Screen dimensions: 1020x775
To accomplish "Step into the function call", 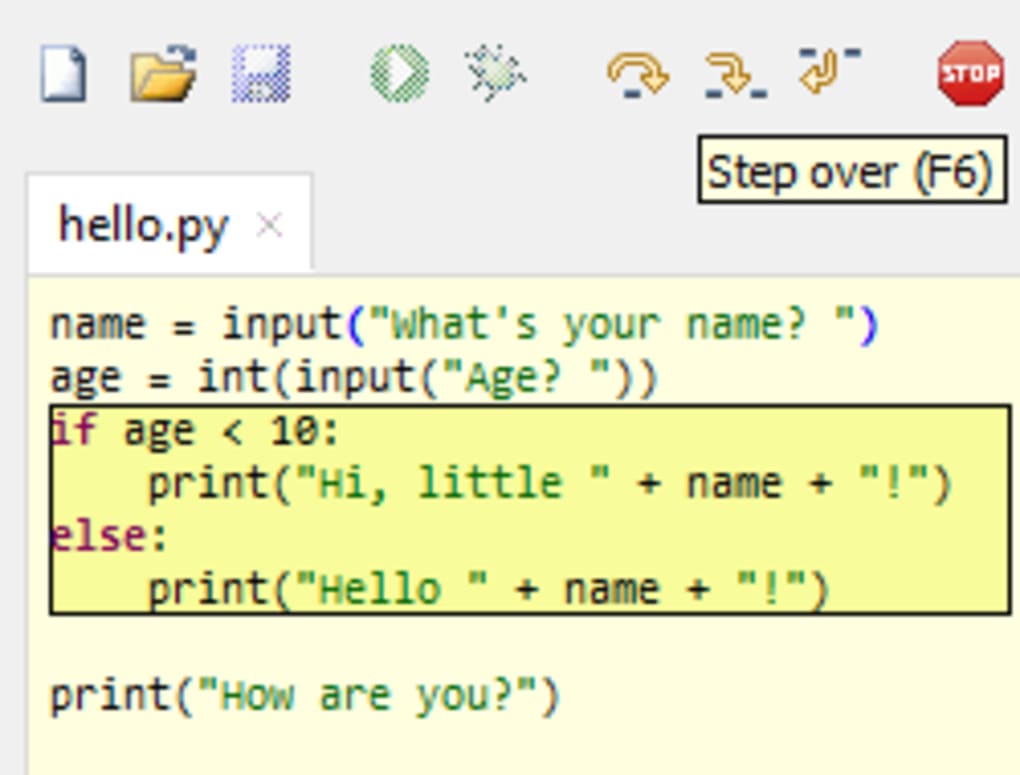I will [736, 75].
